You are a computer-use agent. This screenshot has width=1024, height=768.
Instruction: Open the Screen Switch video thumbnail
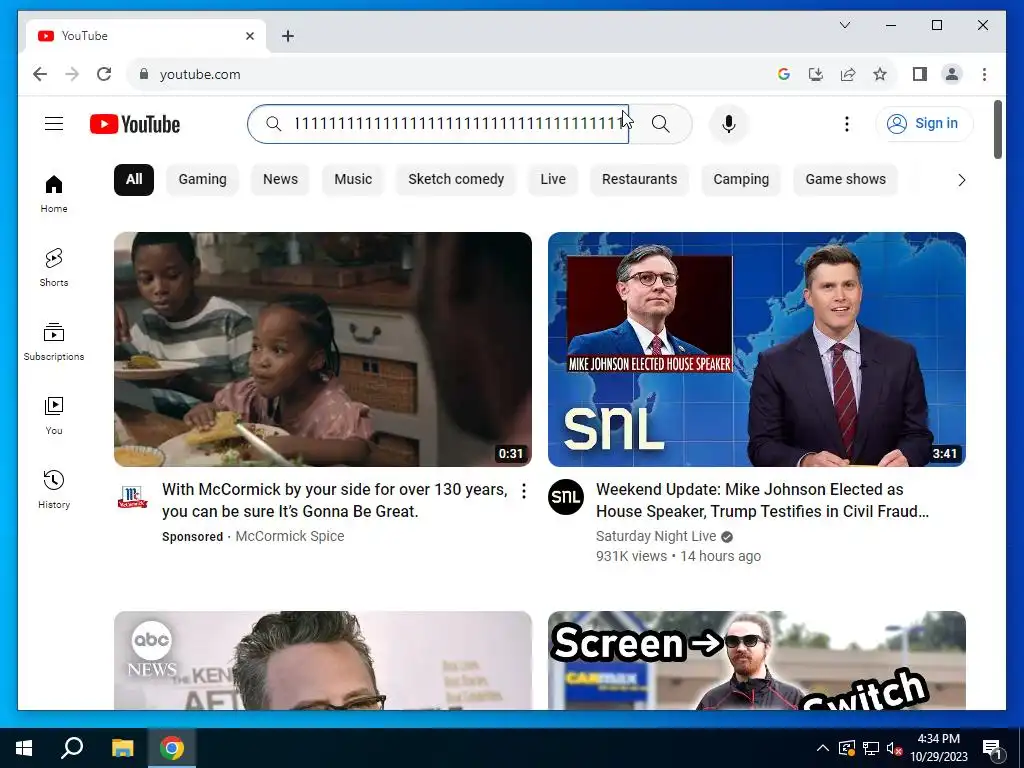[x=757, y=660]
